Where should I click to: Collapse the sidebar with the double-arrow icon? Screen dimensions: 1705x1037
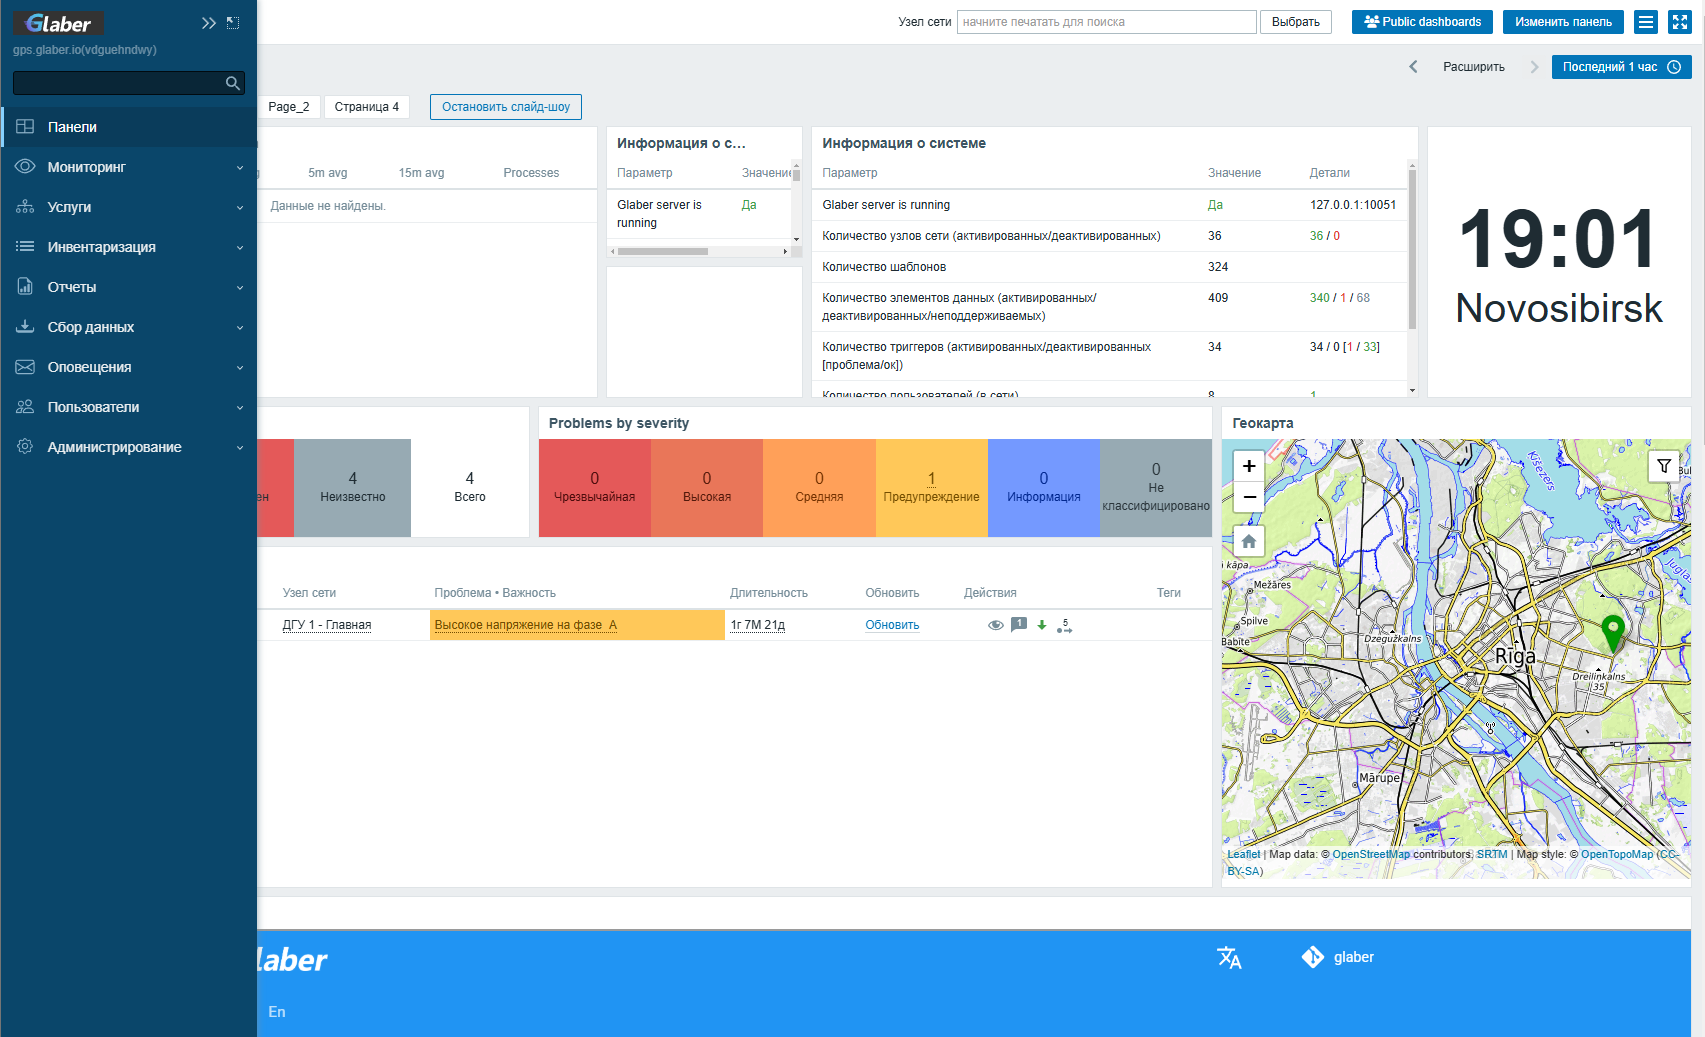(209, 23)
